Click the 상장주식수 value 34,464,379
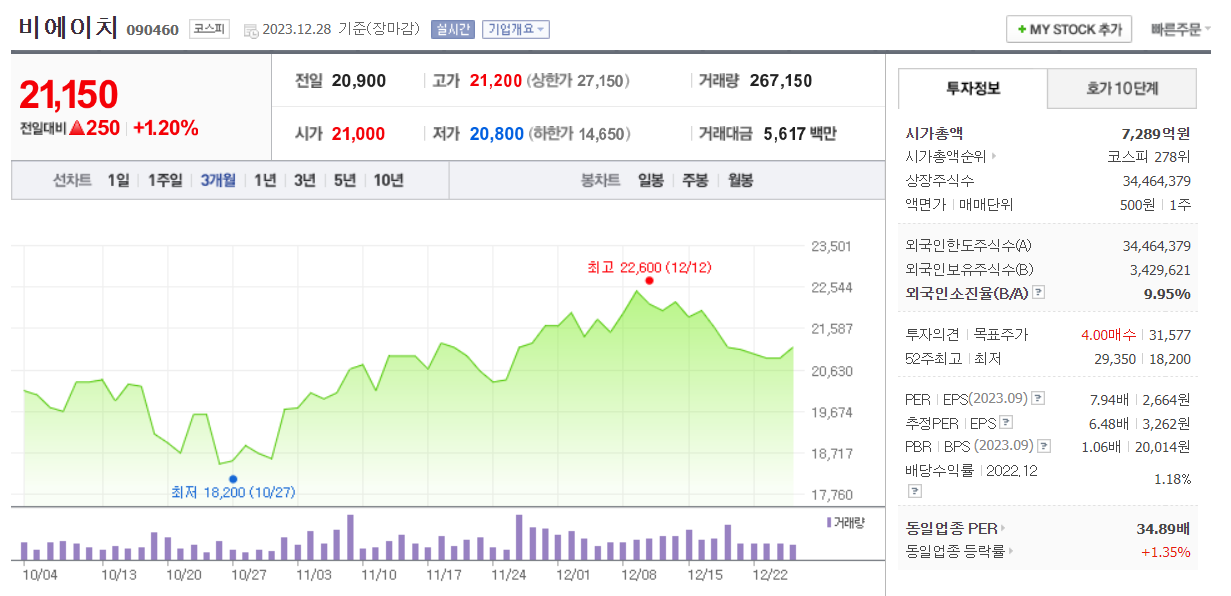The height and width of the screenshot is (596, 1231). pos(1157,180)
